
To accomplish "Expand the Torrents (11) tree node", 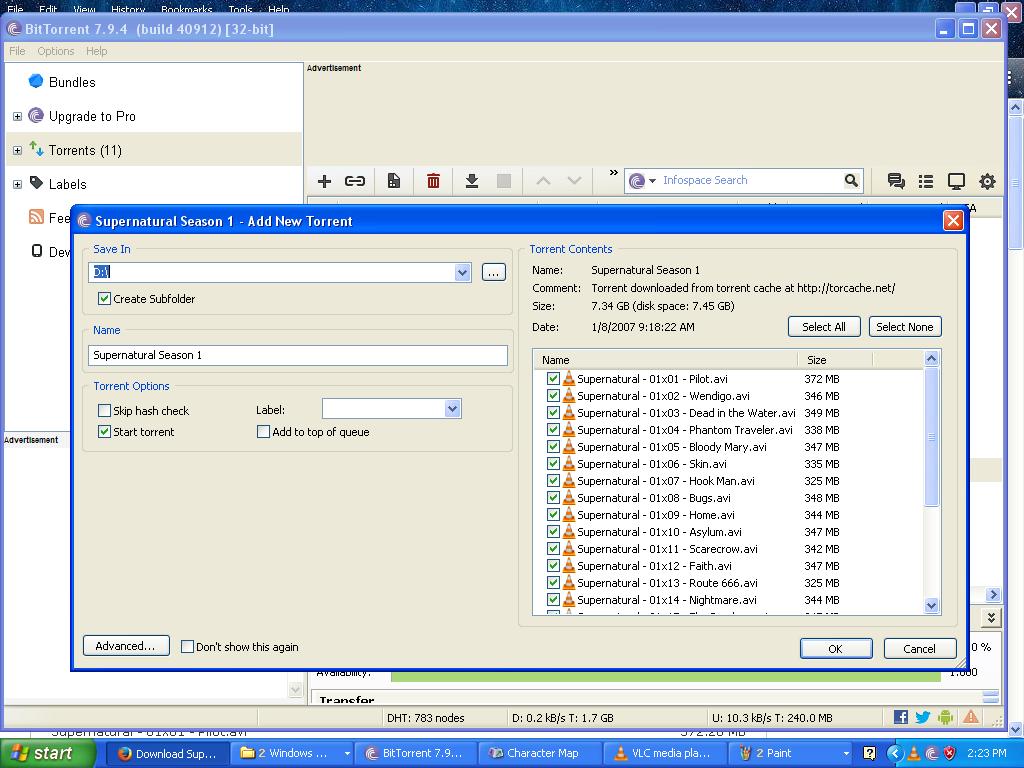I will tap(18, 150).
